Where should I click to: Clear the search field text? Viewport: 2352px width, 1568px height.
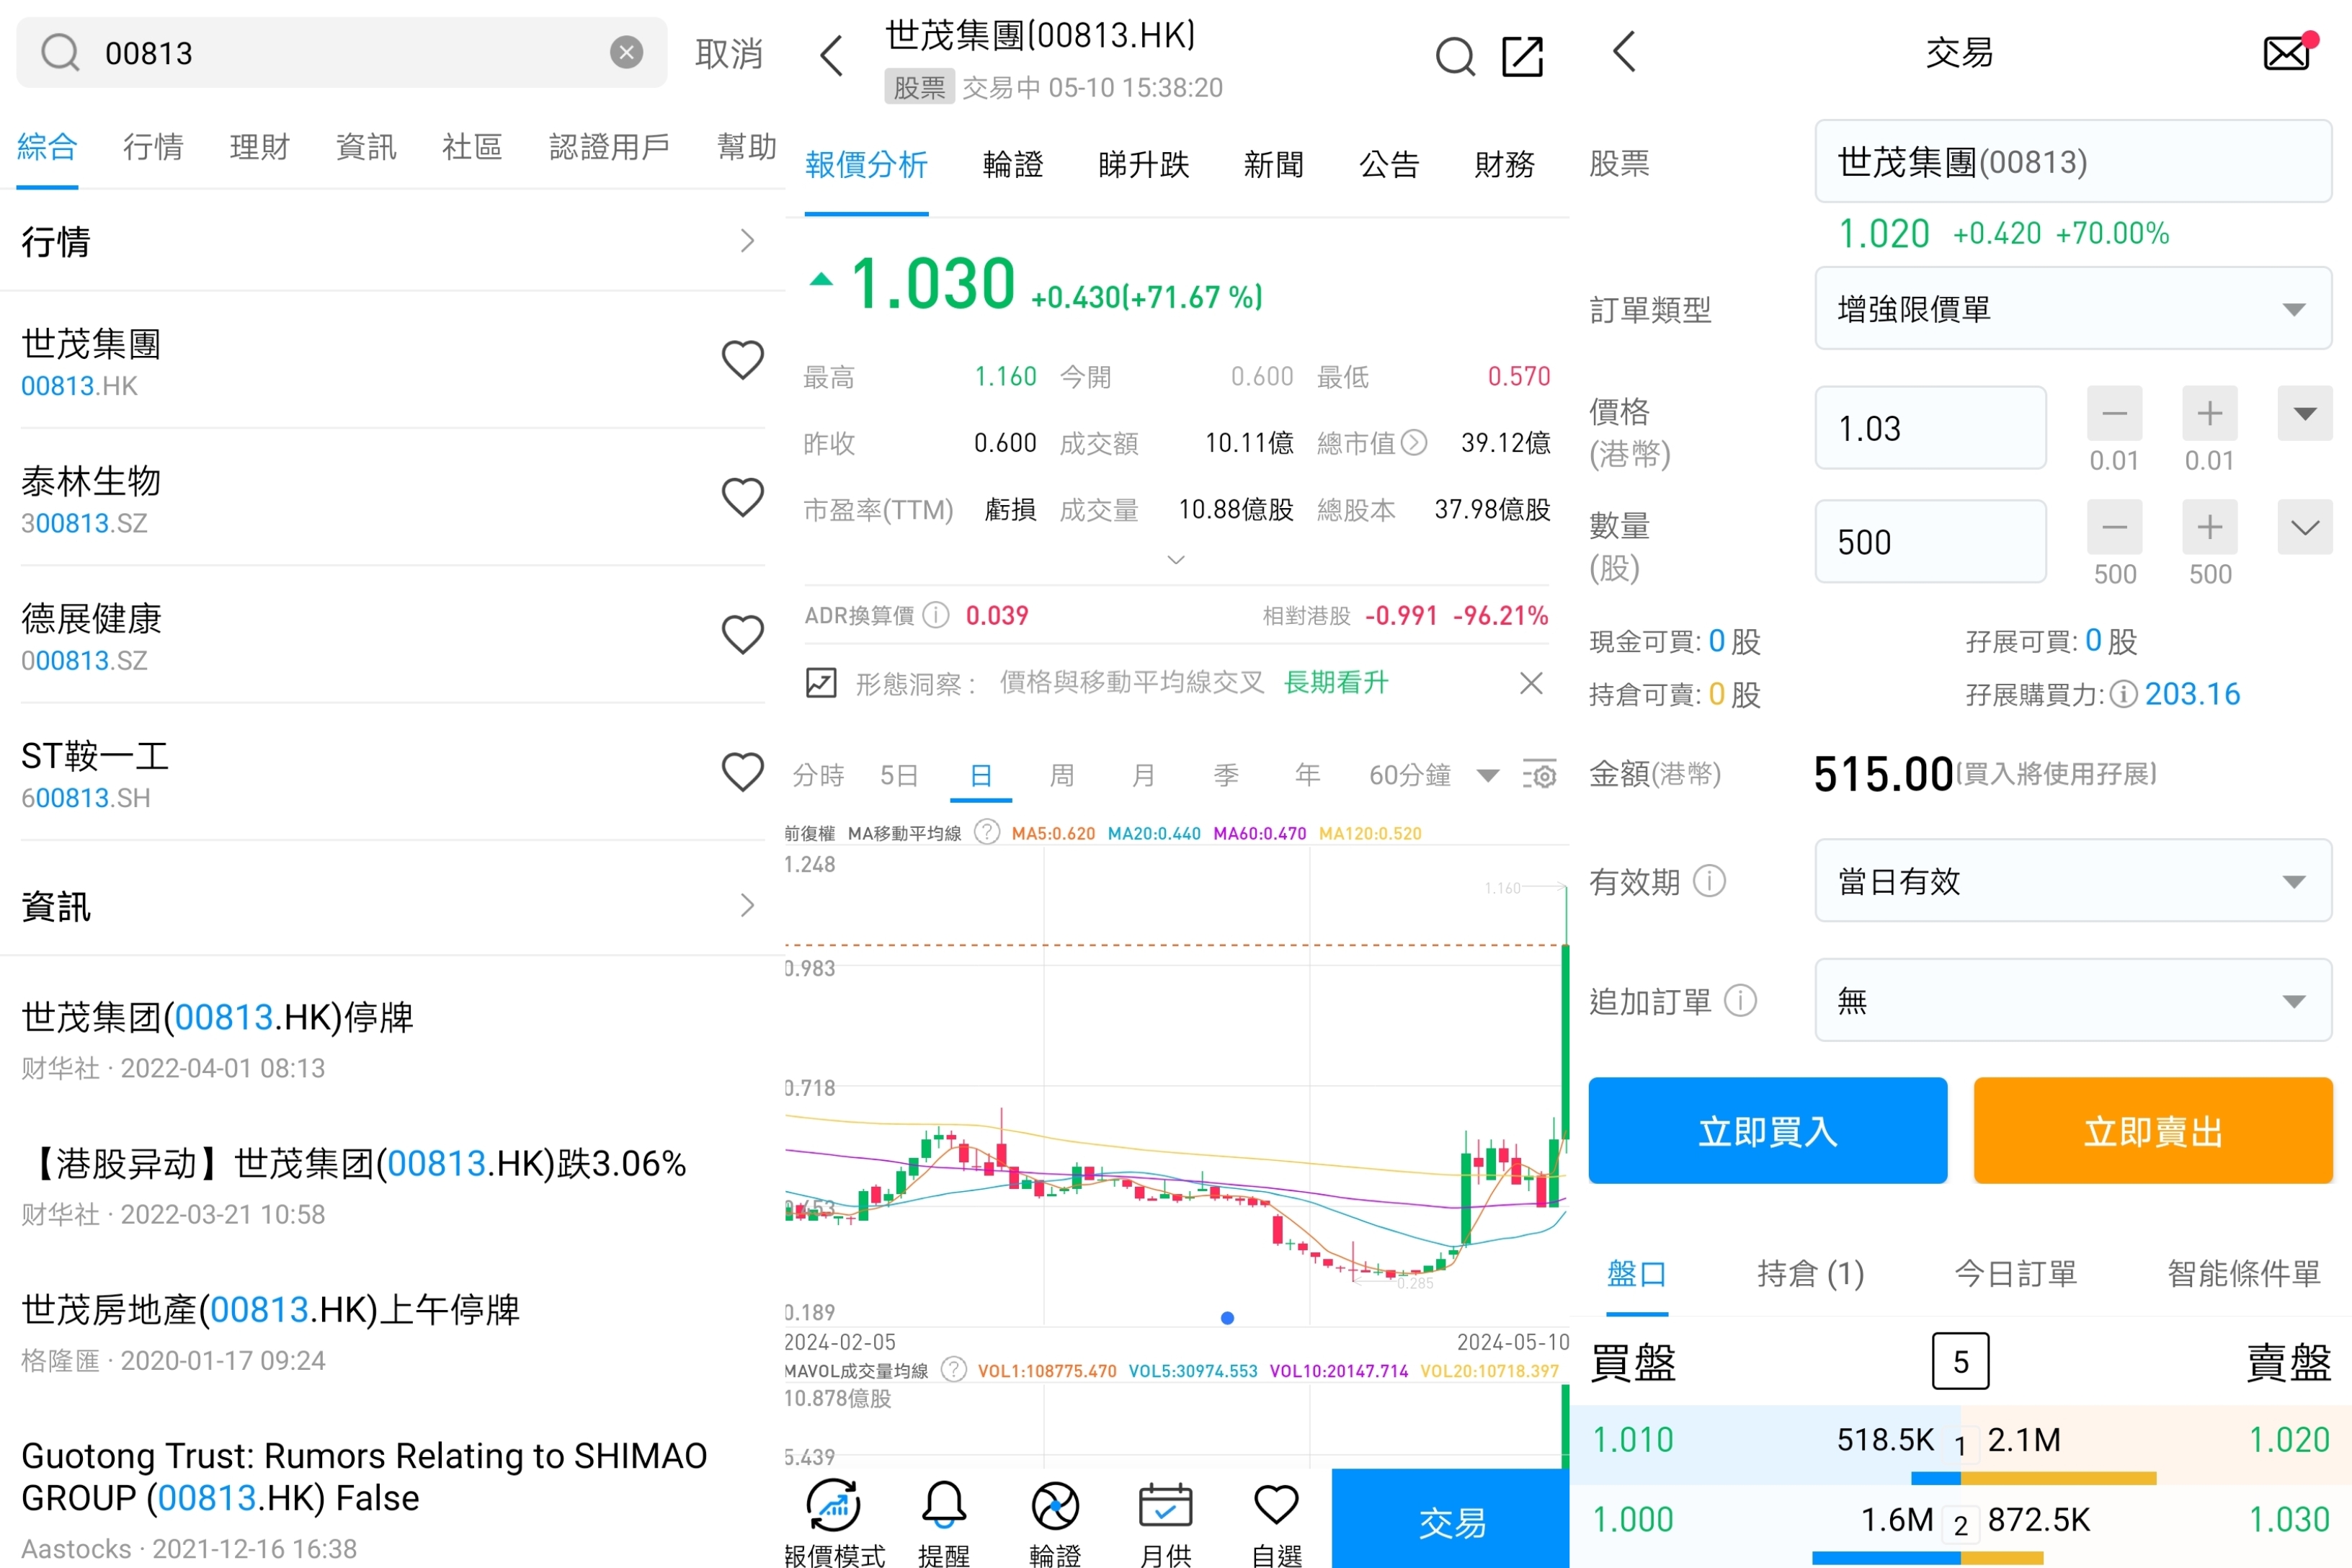coord(626,52)
